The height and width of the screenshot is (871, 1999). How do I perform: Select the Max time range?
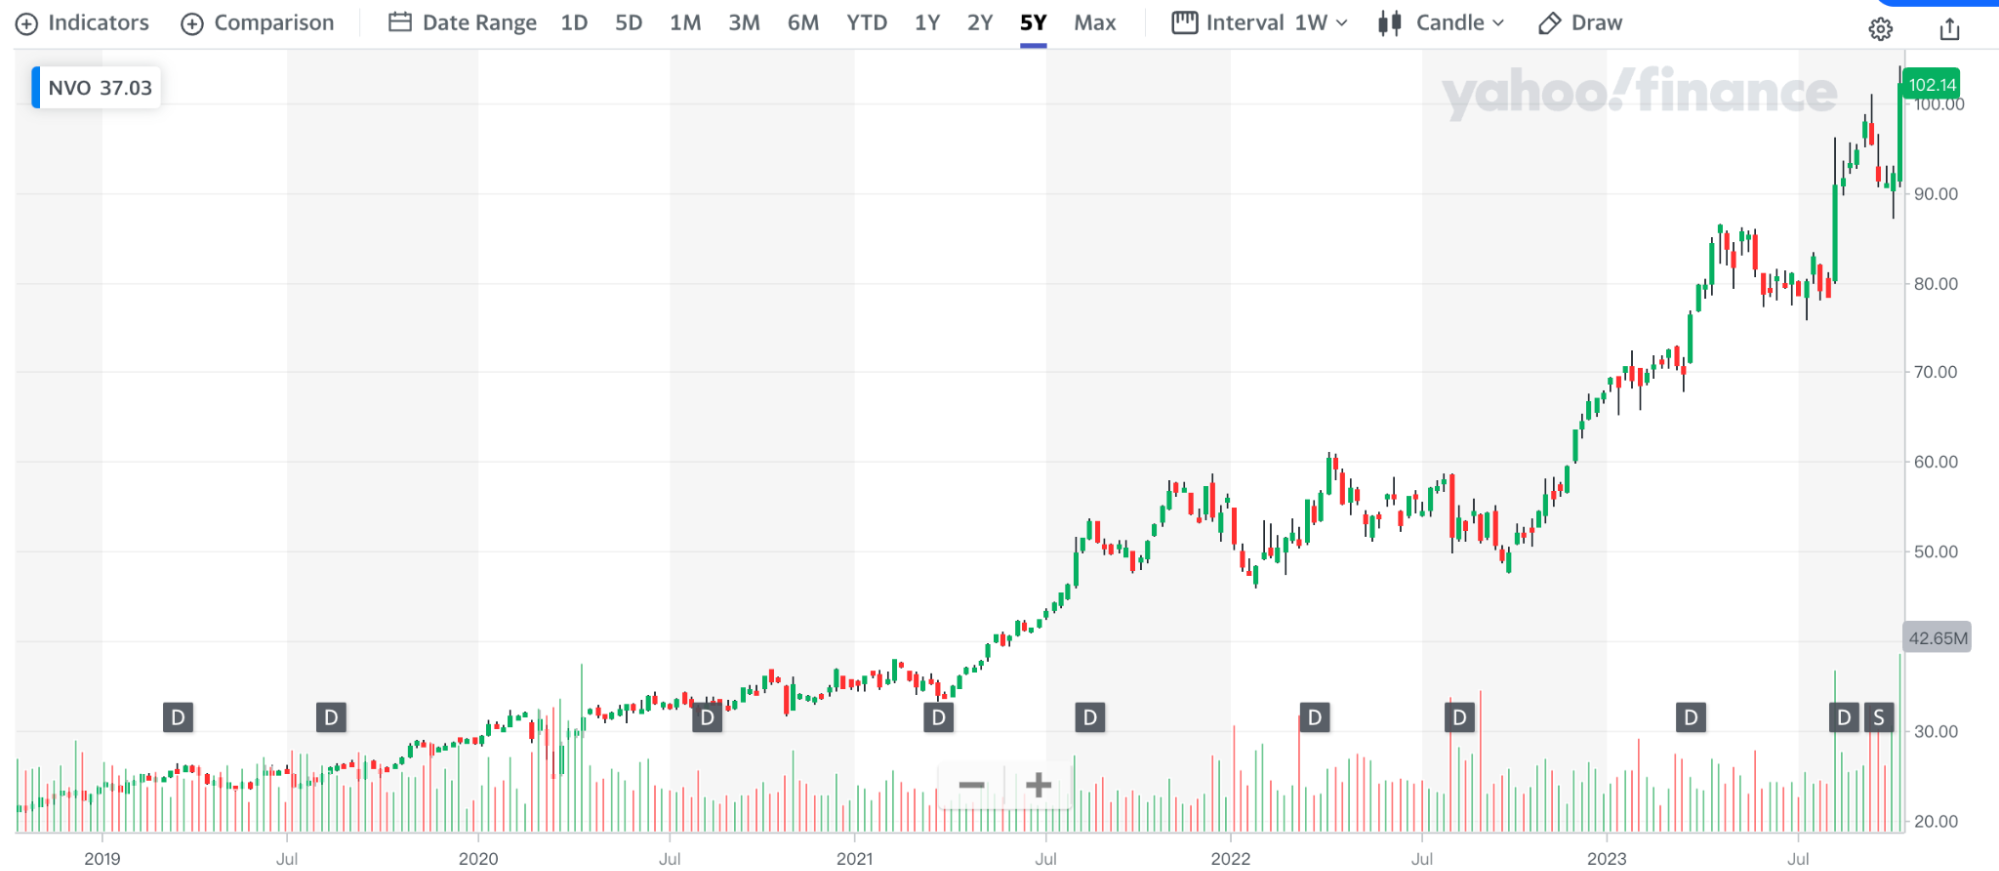[x=1094, y=23]
